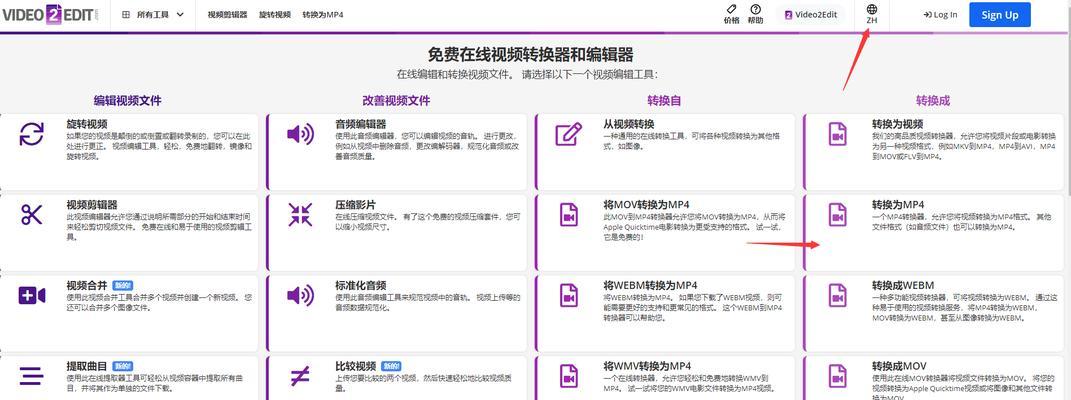Click the 转换为视频 file icon
Screen dimensions: 1071x400
(x=837, y=134)
